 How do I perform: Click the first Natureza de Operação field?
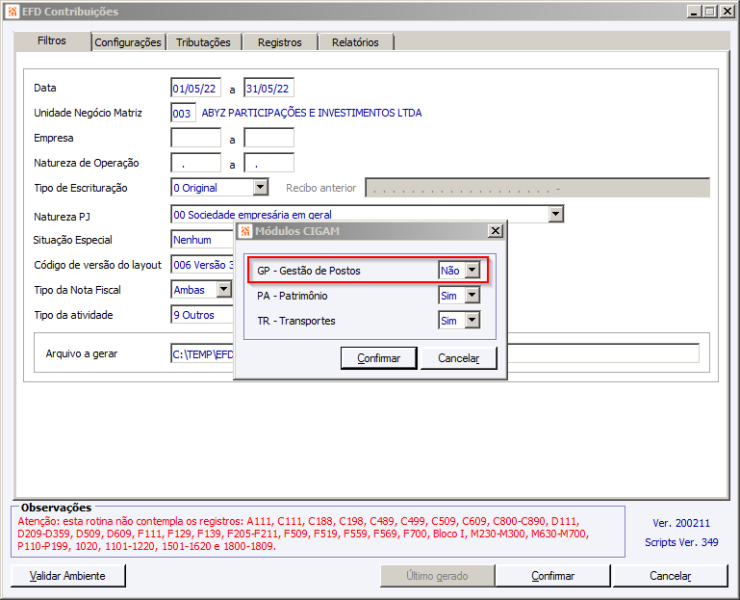(x=195, y=163)
